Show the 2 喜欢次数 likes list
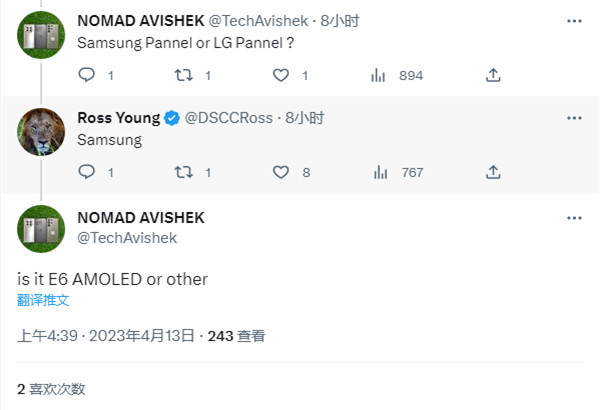 [51, 388]
